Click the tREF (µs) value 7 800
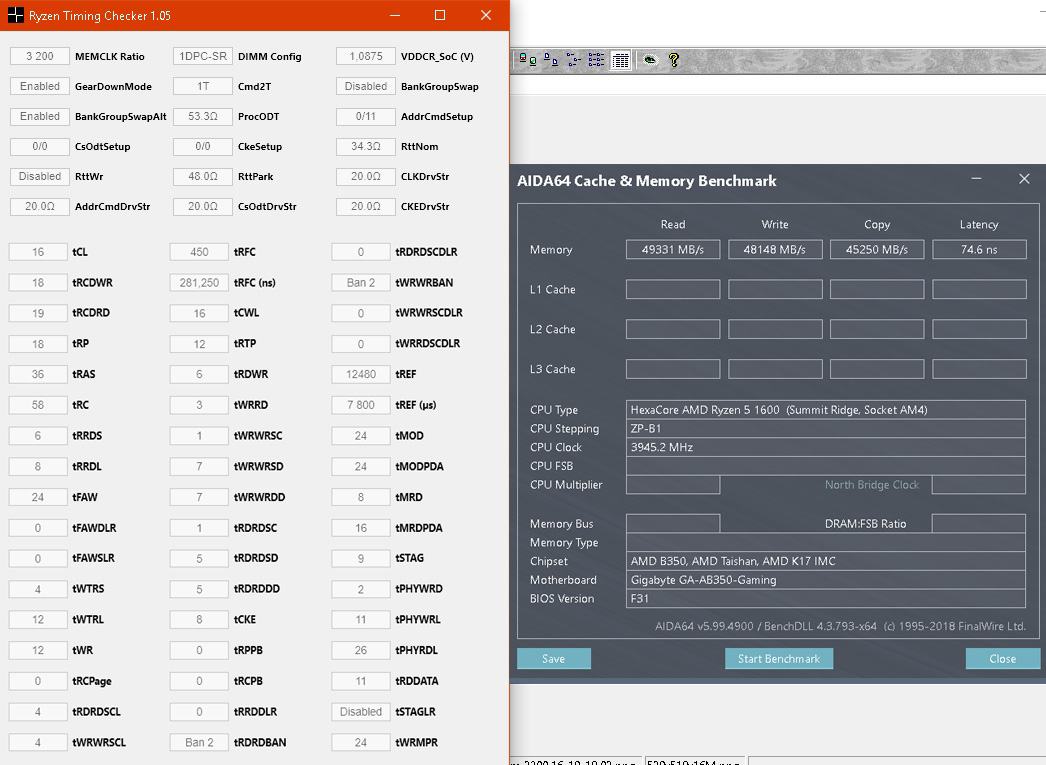1046x765 pixels. click(x=361, y=405)
